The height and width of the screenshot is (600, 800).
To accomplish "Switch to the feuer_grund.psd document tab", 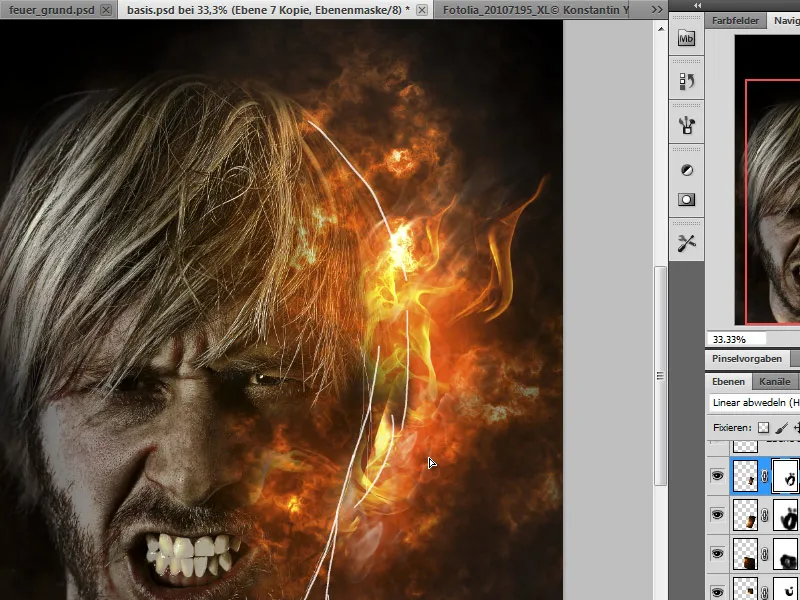I will point(52,10).
